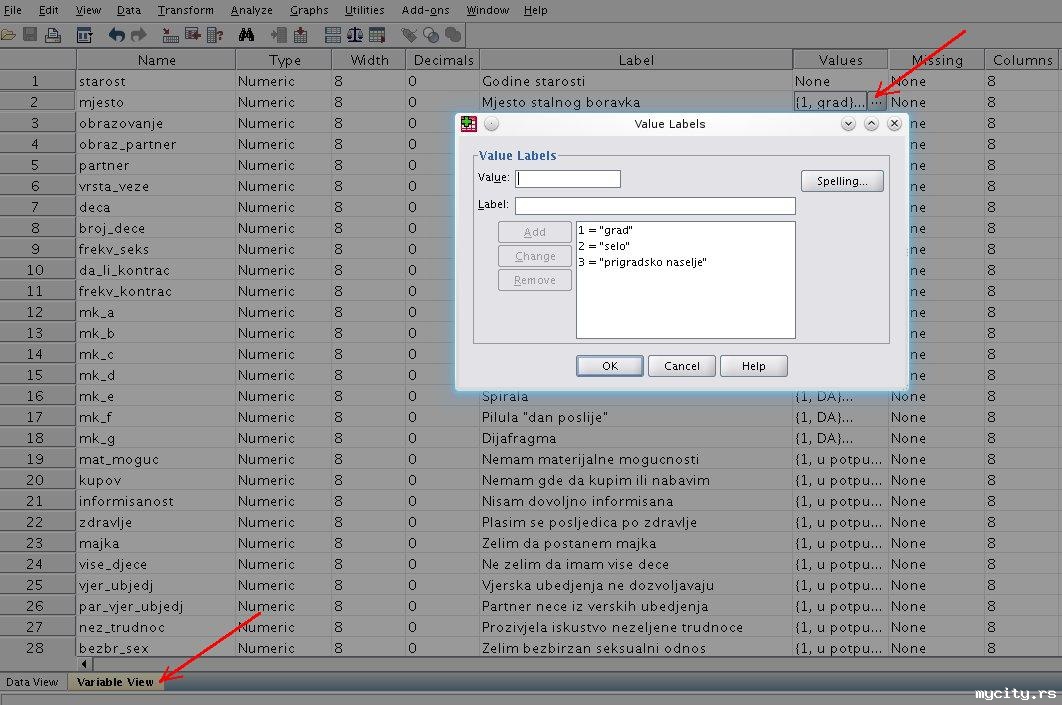Click the Value Labels dialog window icon
1062x705 pixels.
(469, 123)
